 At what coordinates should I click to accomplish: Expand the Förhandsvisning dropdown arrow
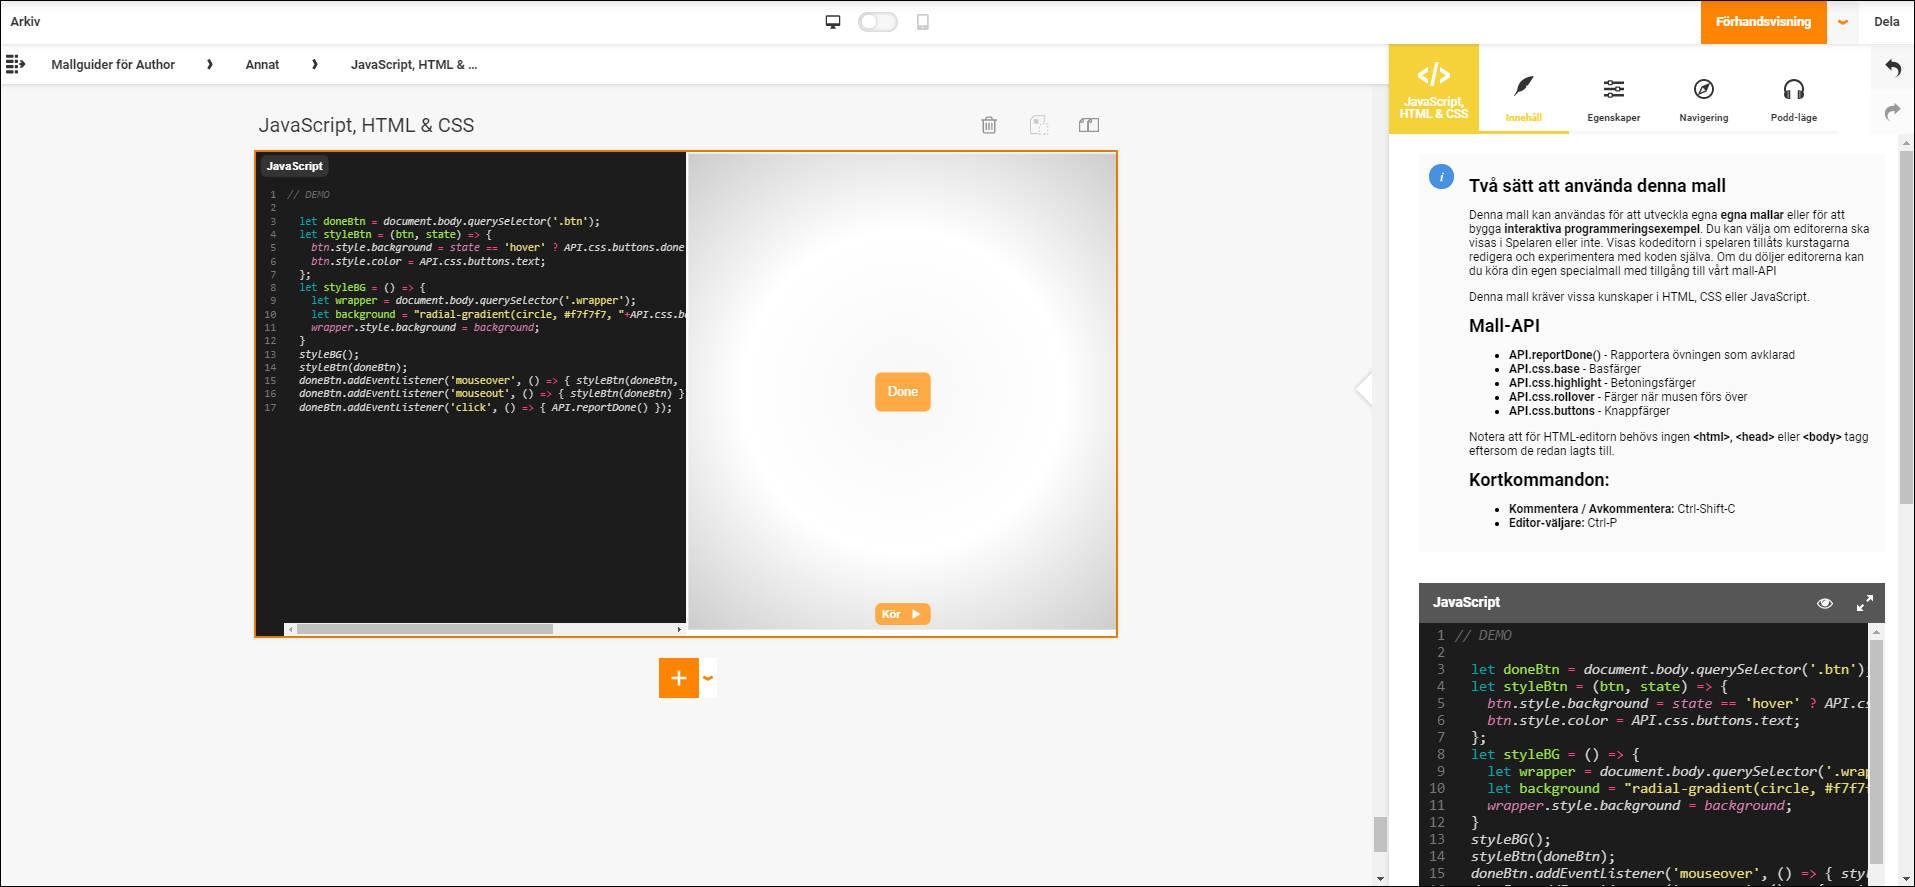(x=1843, y=22)
